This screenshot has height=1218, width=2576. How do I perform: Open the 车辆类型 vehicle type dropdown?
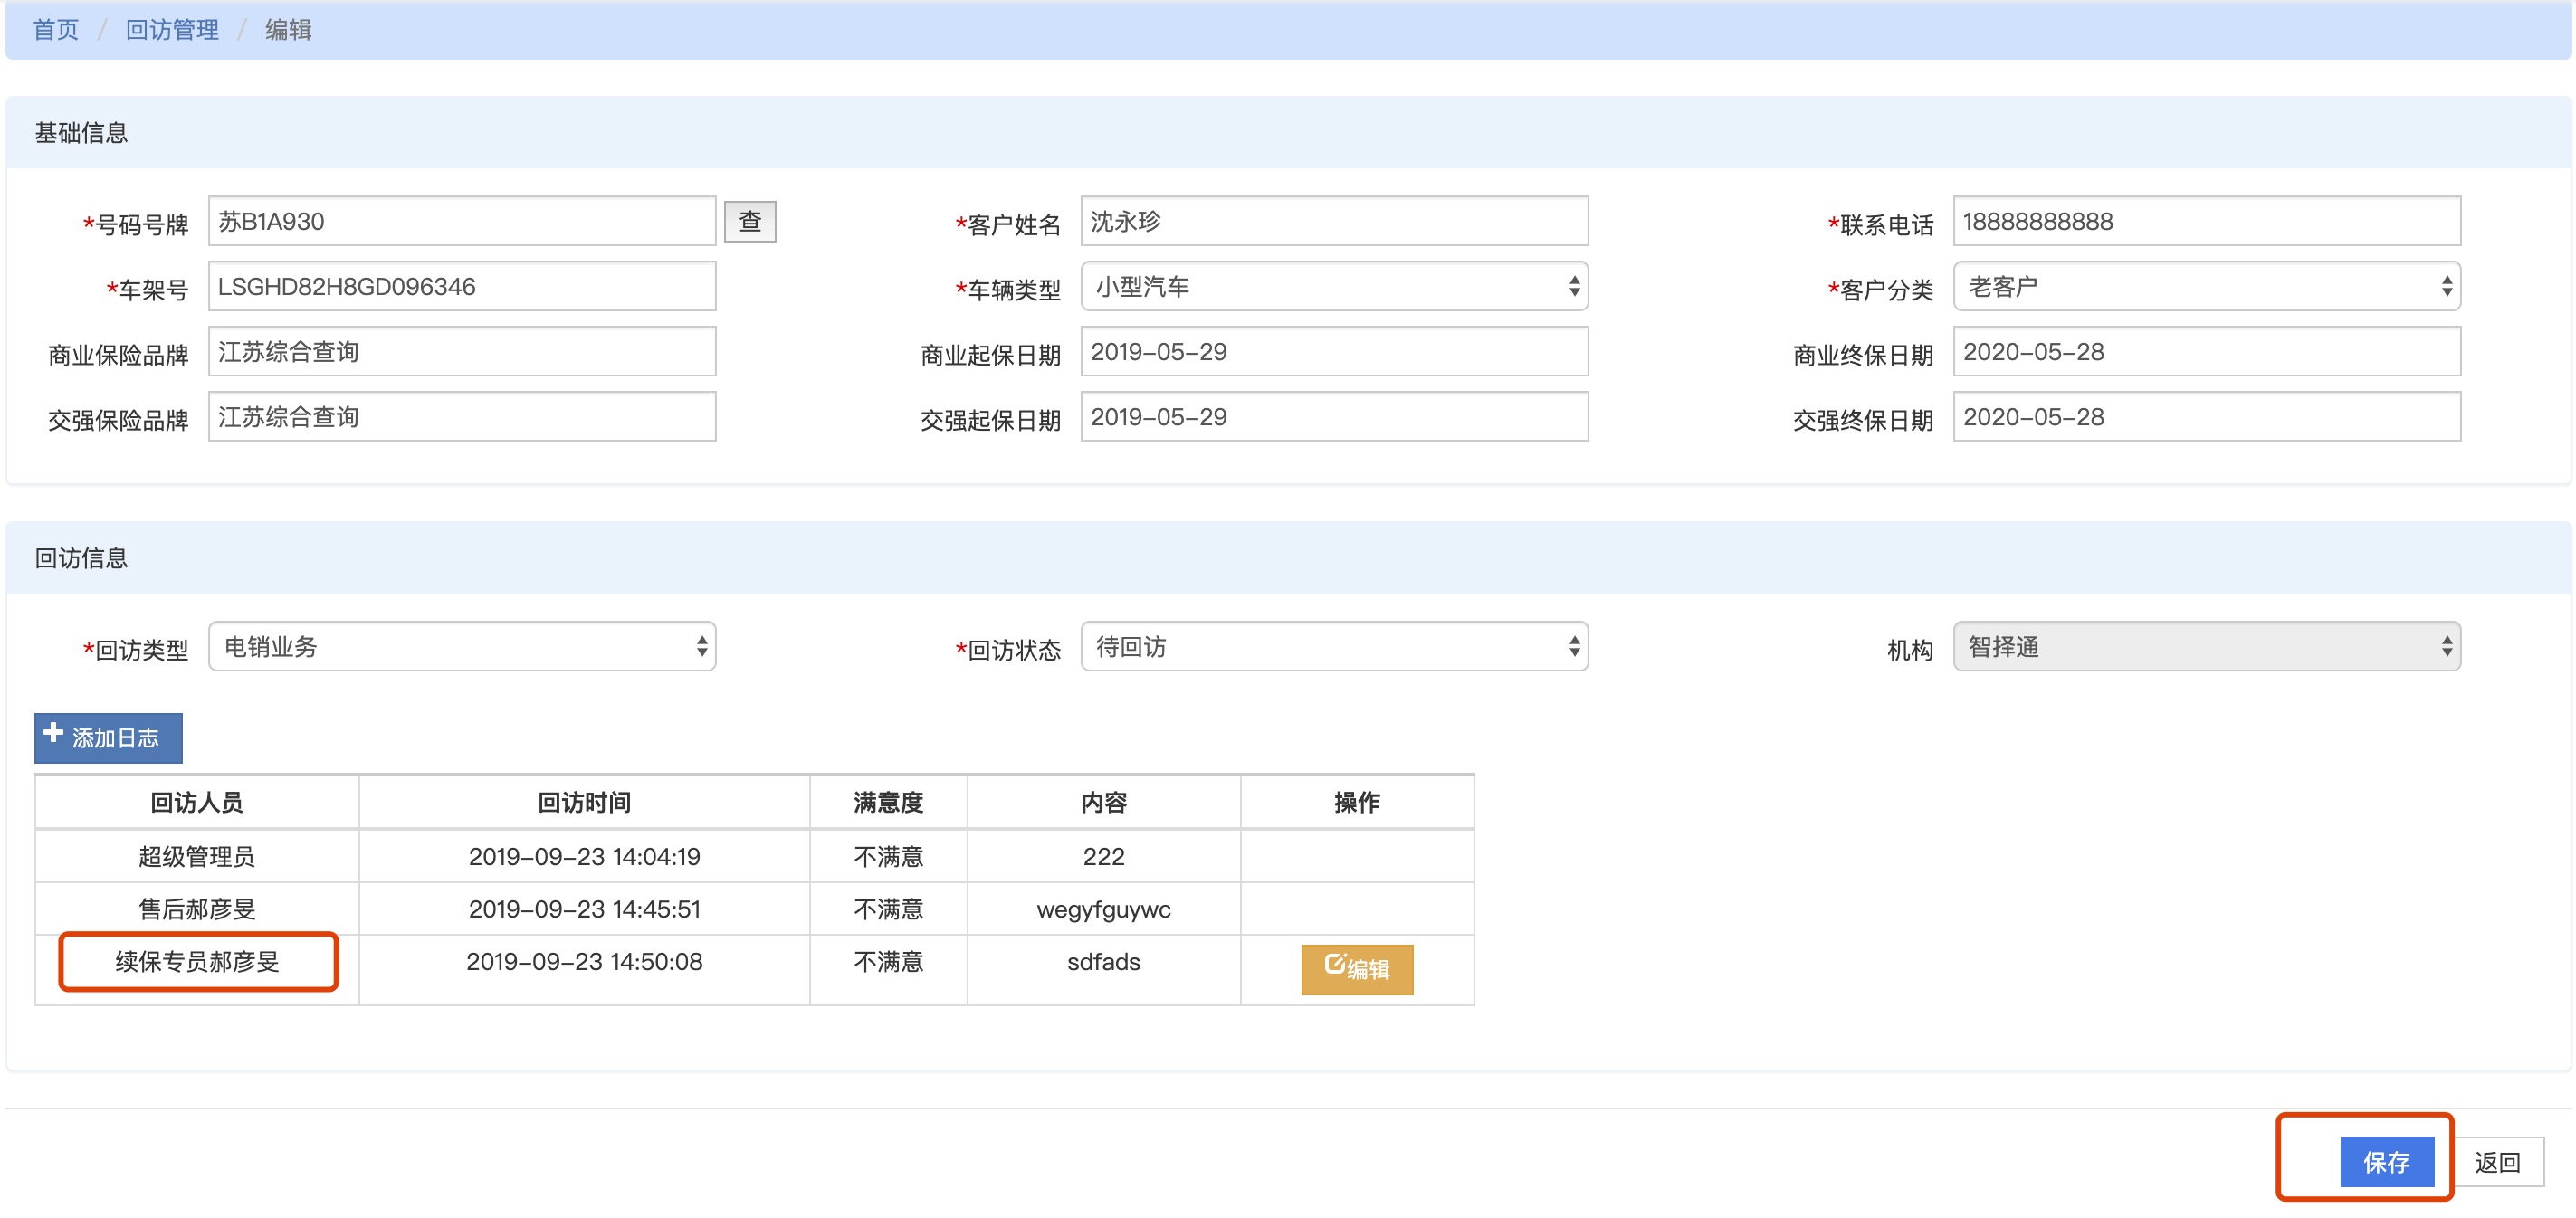click(x=1333, y=287)
